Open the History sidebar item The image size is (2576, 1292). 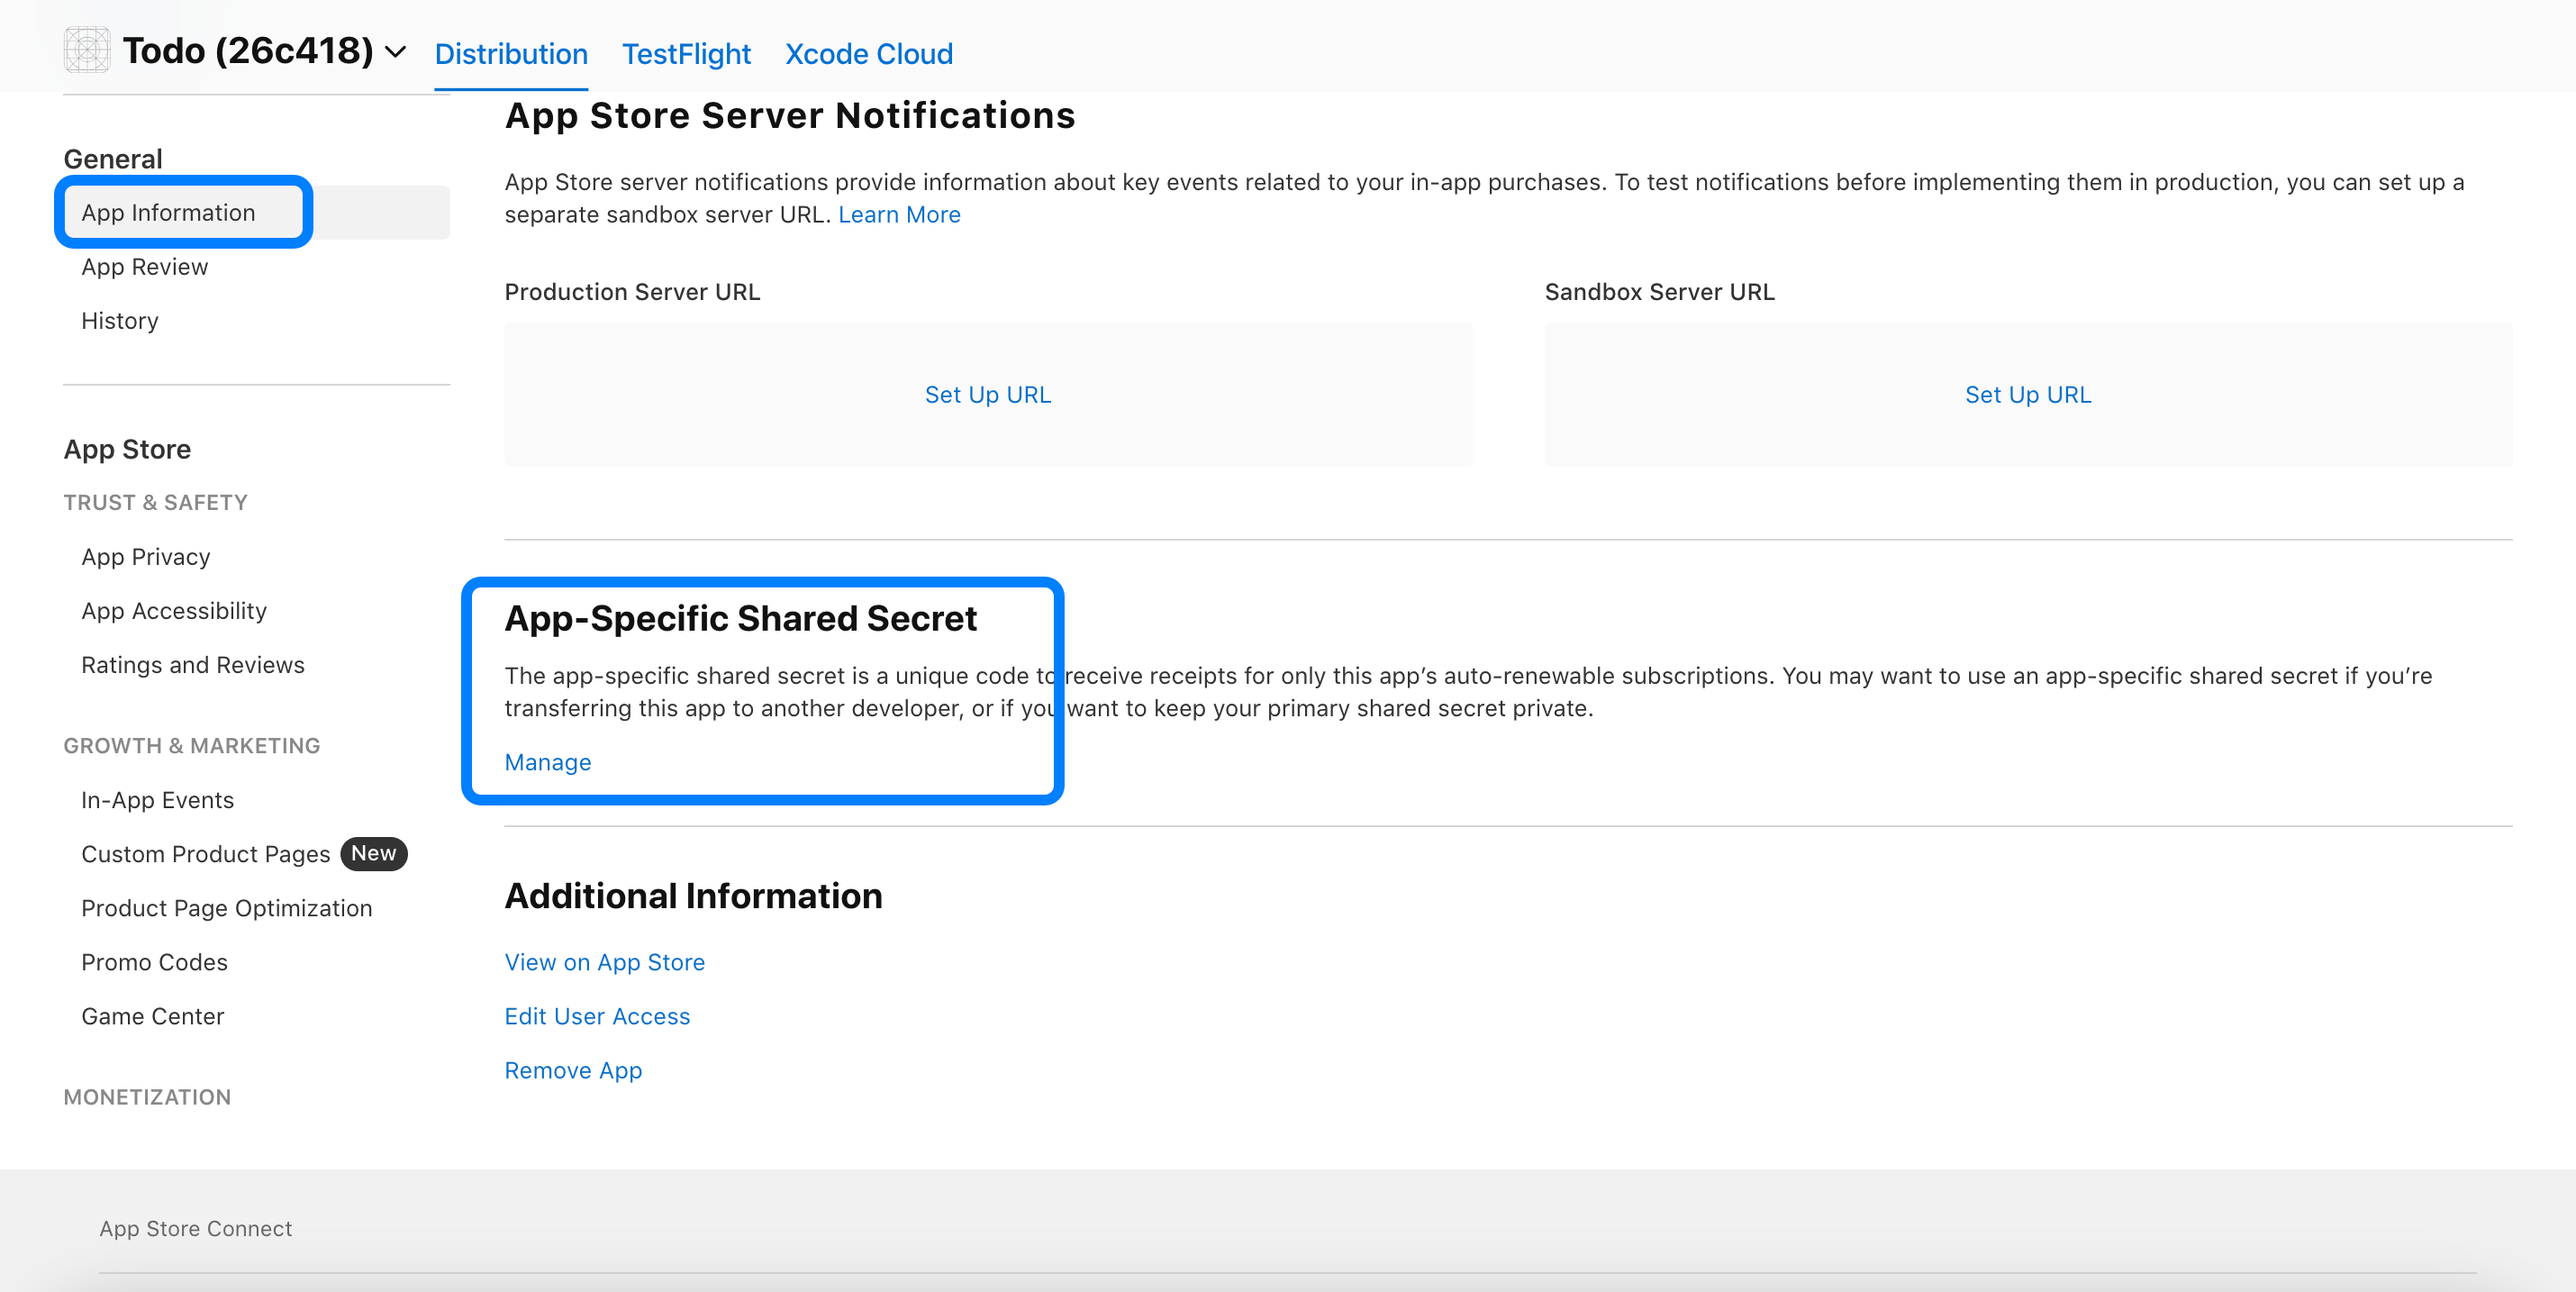click(119, 321)
